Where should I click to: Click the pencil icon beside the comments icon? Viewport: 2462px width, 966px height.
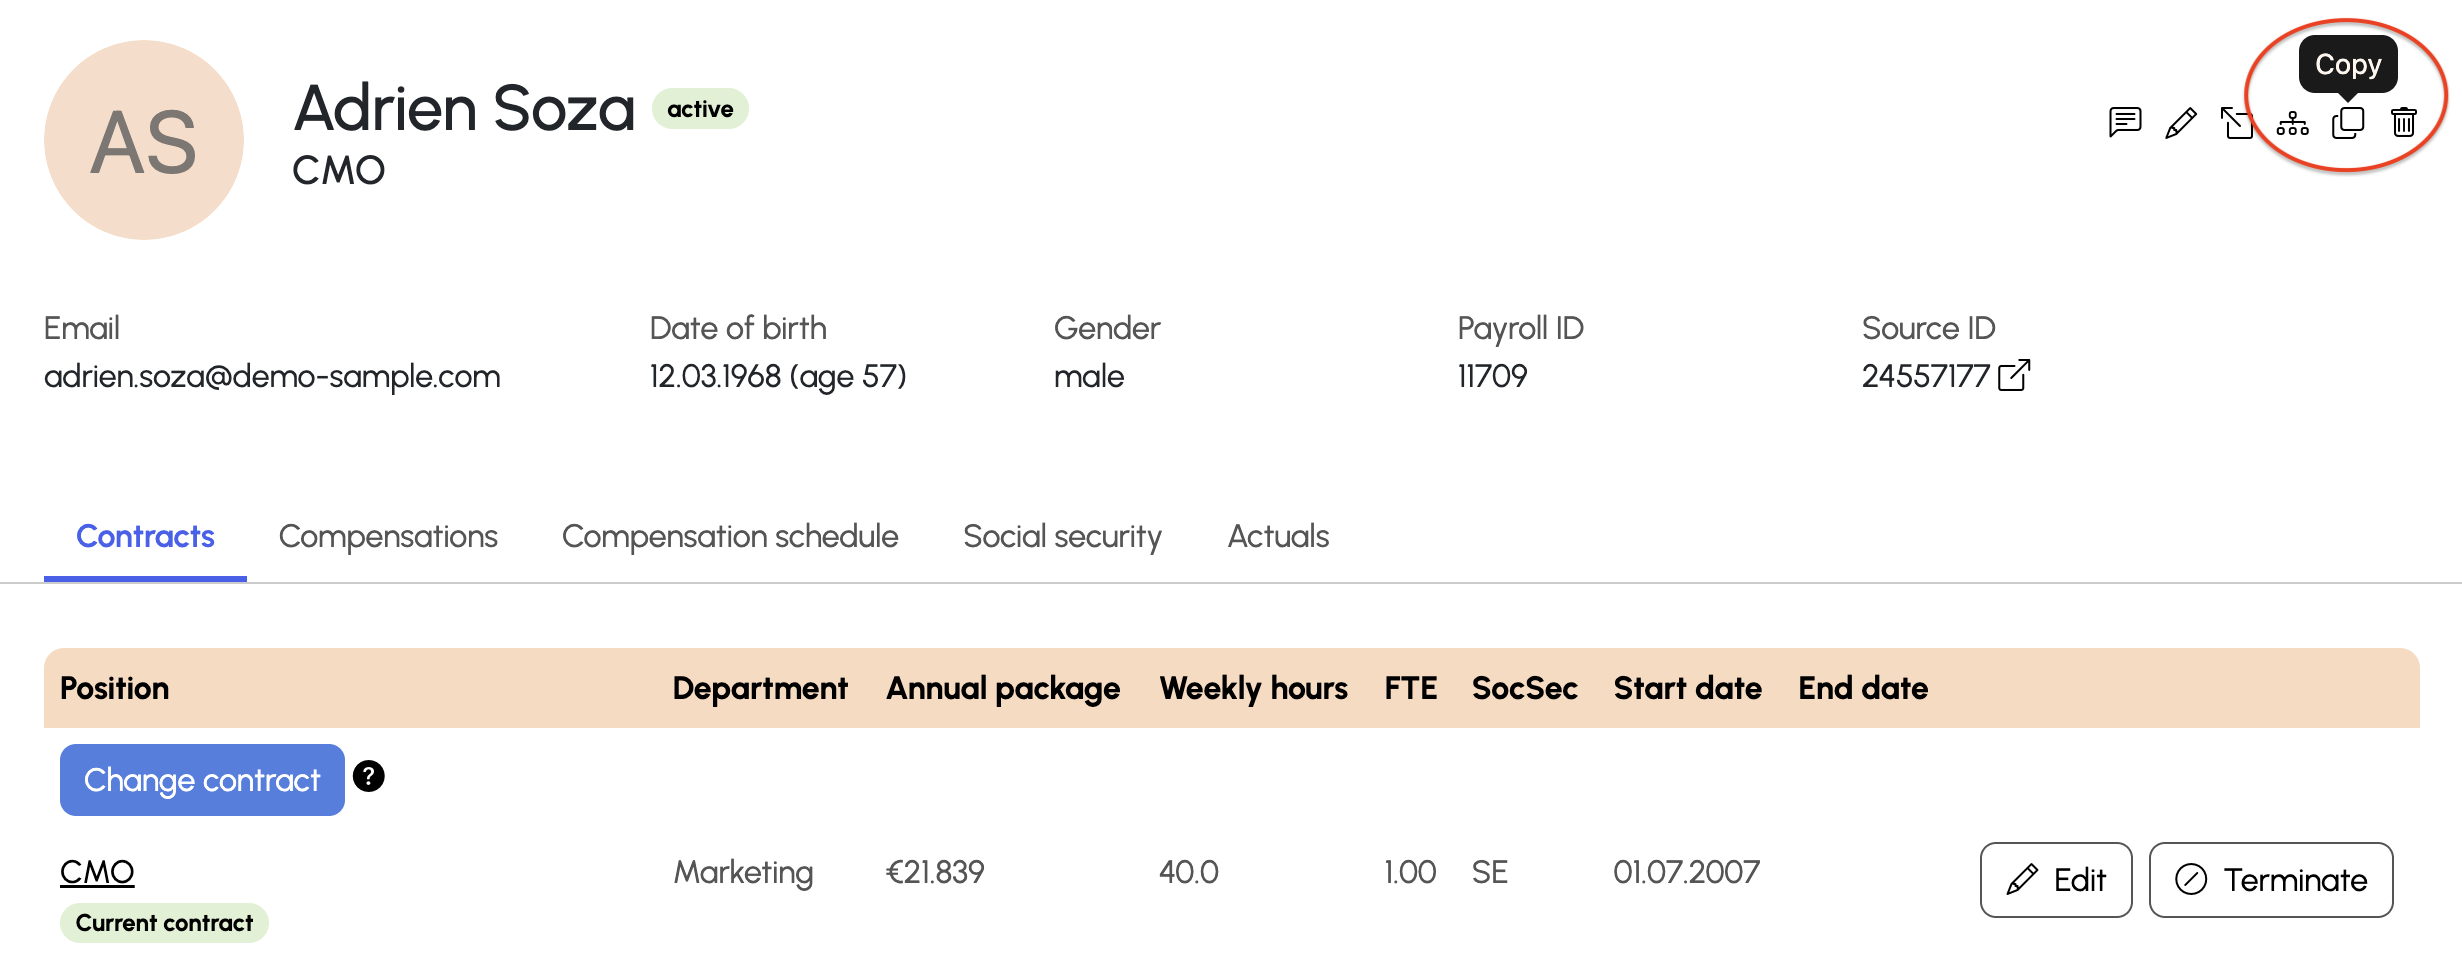coord(2180,123)
